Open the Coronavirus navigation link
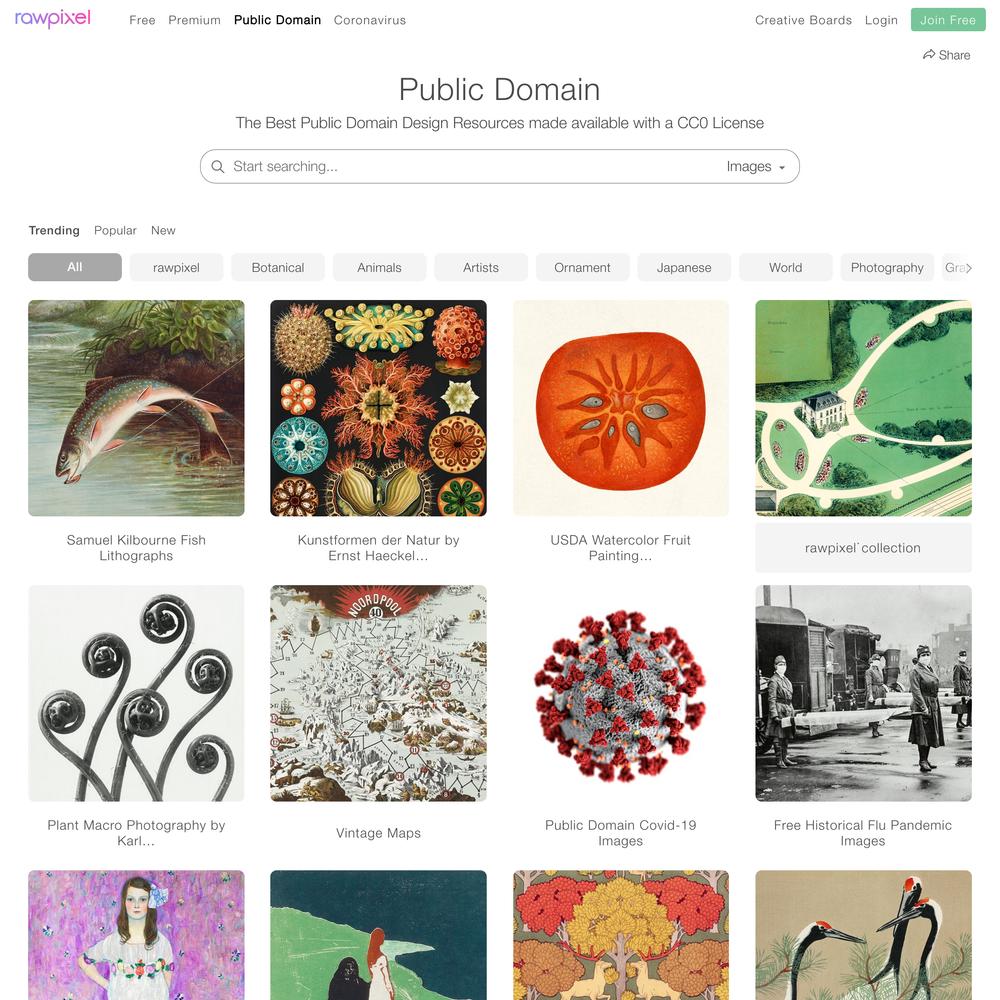Screen dimensions: 1000x1000 [x=369, y=20]
